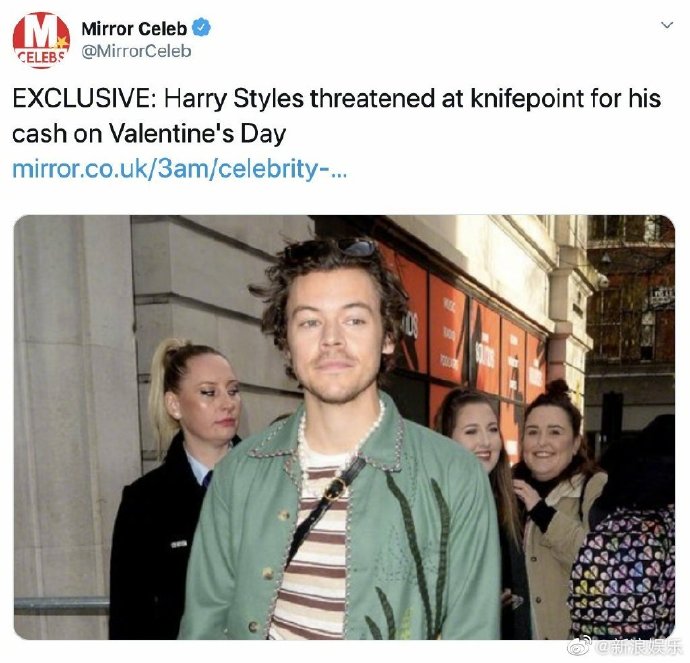Click the heart-patterned backpack in photo
The image size is (690, 663).
point(624,572)
